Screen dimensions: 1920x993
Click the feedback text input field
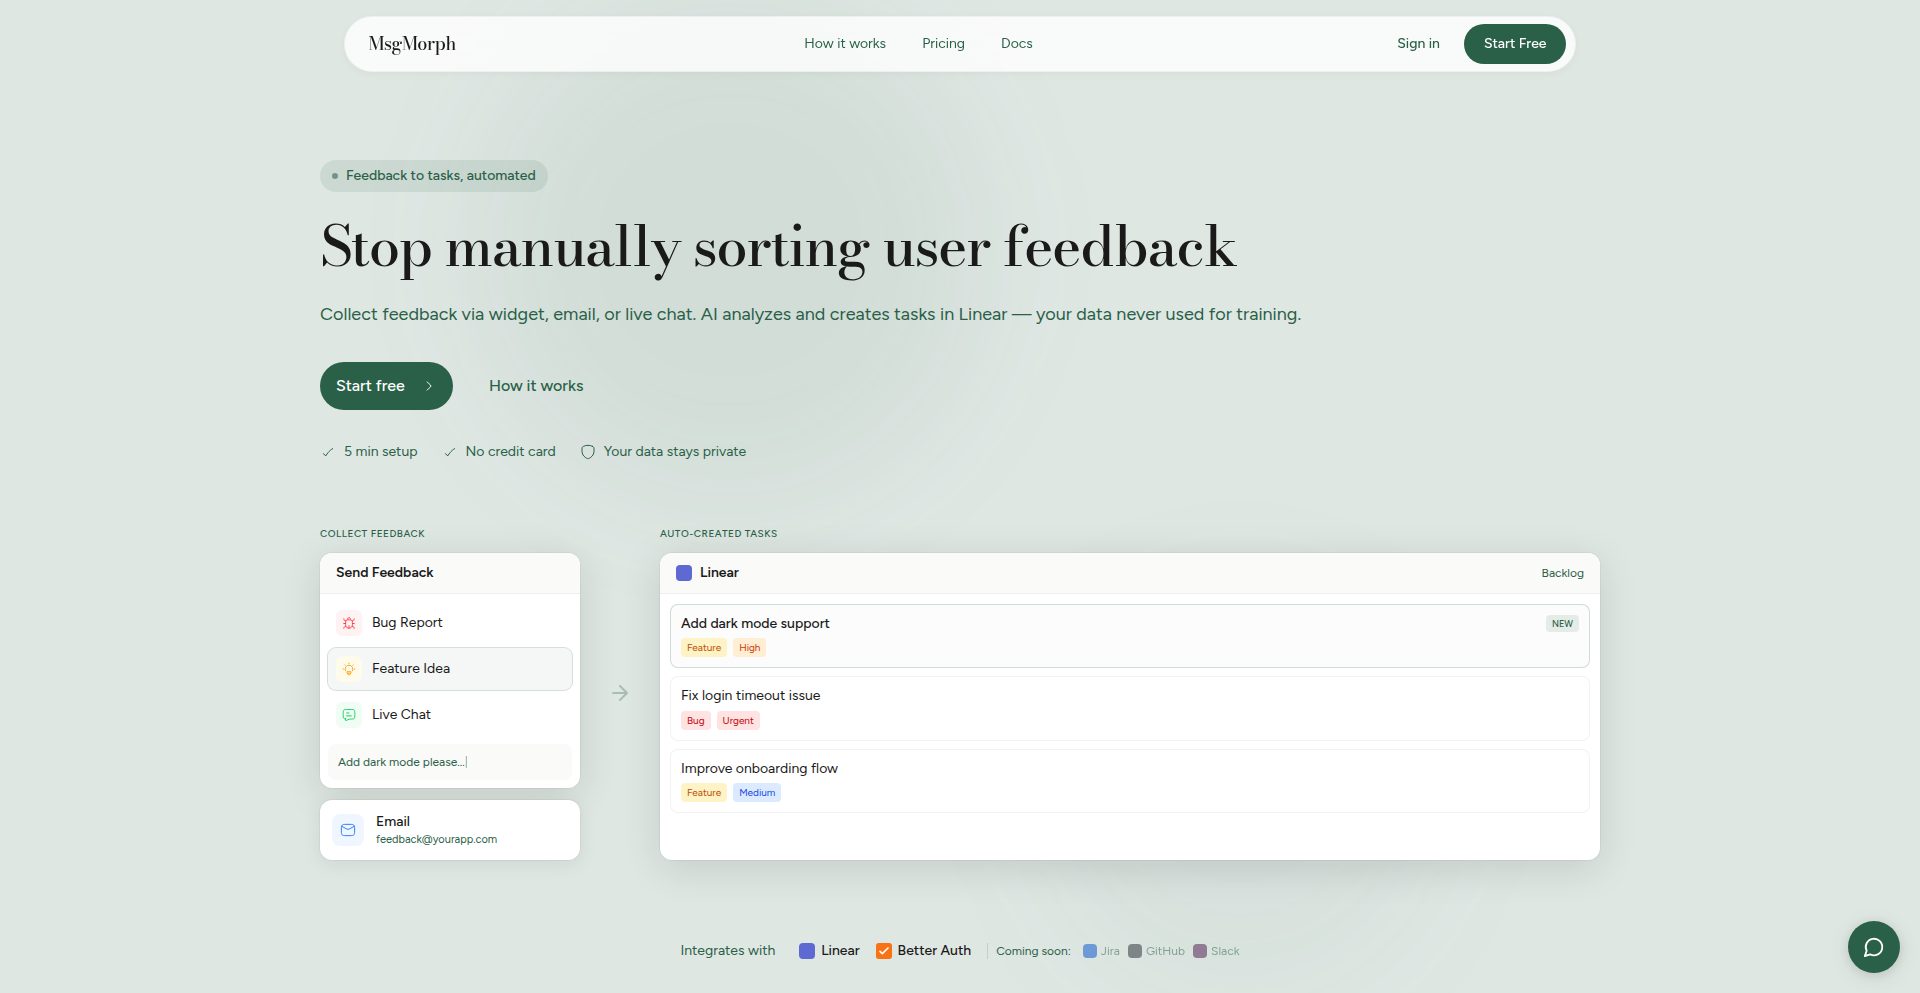coord(450,762)
